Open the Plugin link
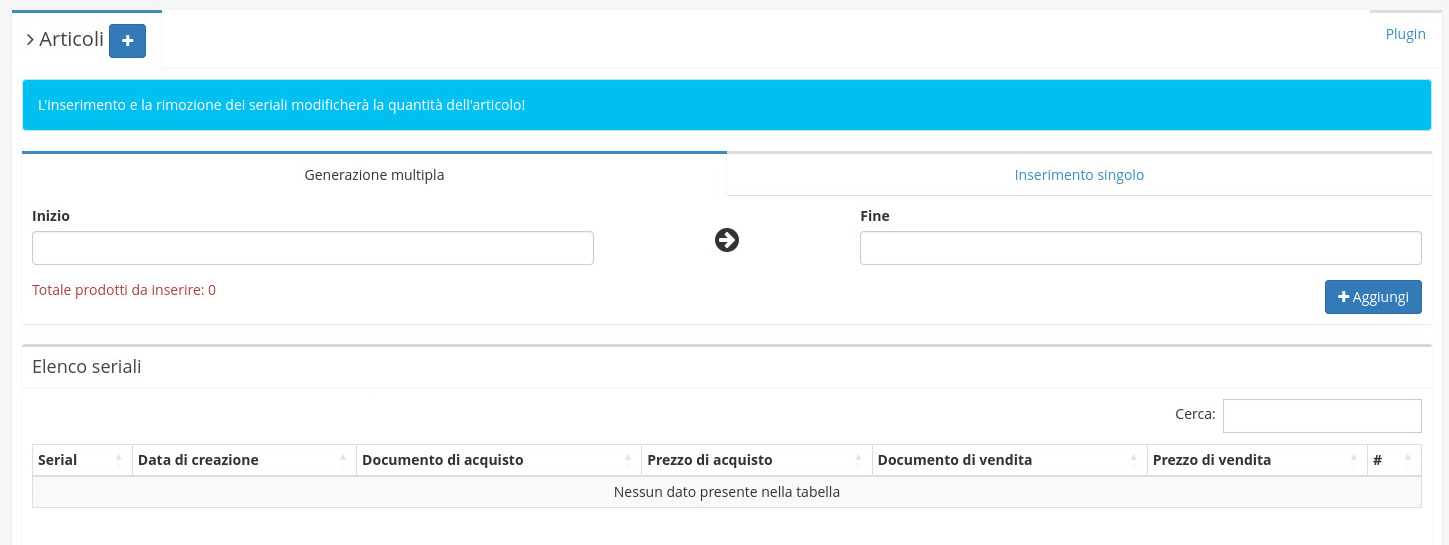 pos(1405,34)
